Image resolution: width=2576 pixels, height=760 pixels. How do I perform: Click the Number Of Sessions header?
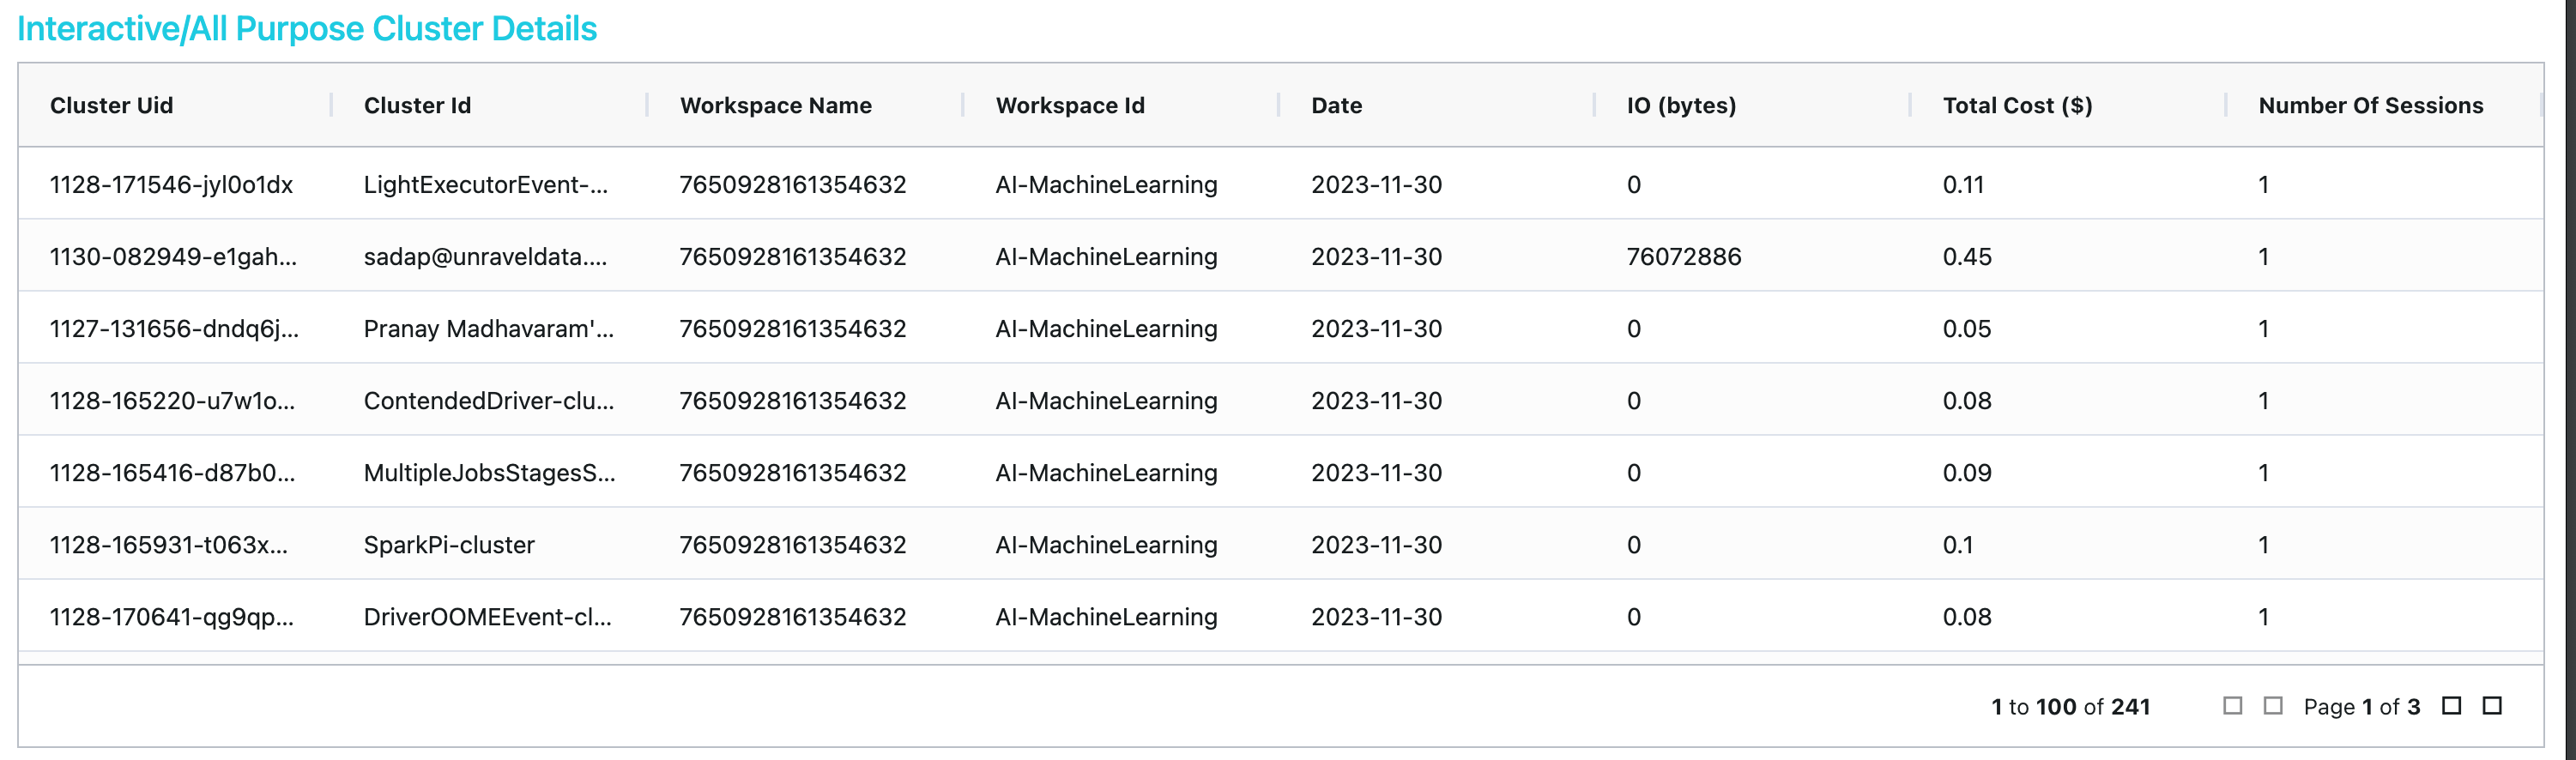pos(2369,106)
